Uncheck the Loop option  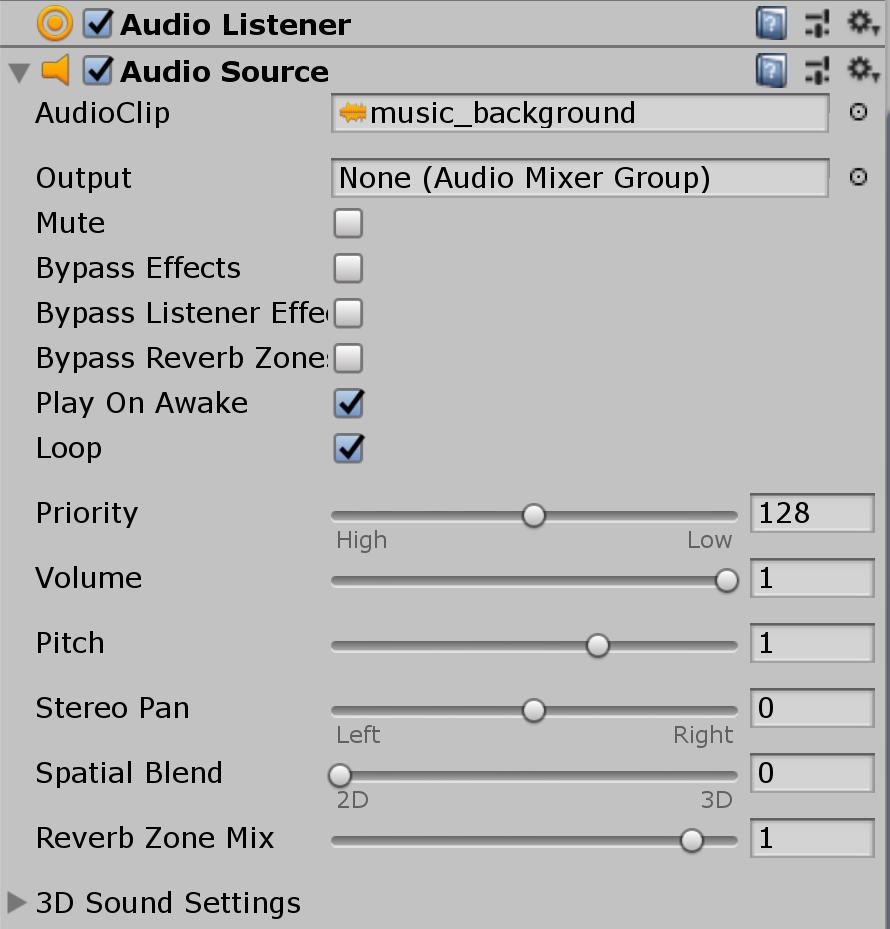pyautogui.click(x=348, y=449)
